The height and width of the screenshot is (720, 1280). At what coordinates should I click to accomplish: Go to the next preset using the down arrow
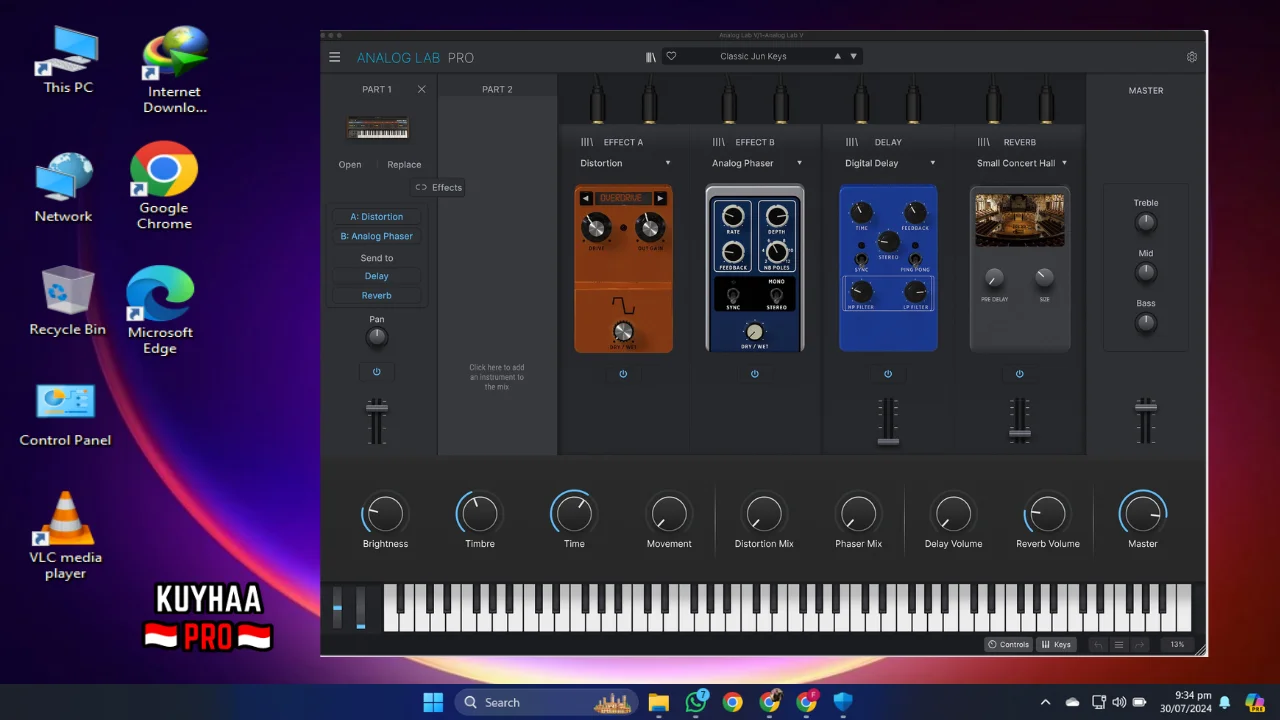pos(854,57)
